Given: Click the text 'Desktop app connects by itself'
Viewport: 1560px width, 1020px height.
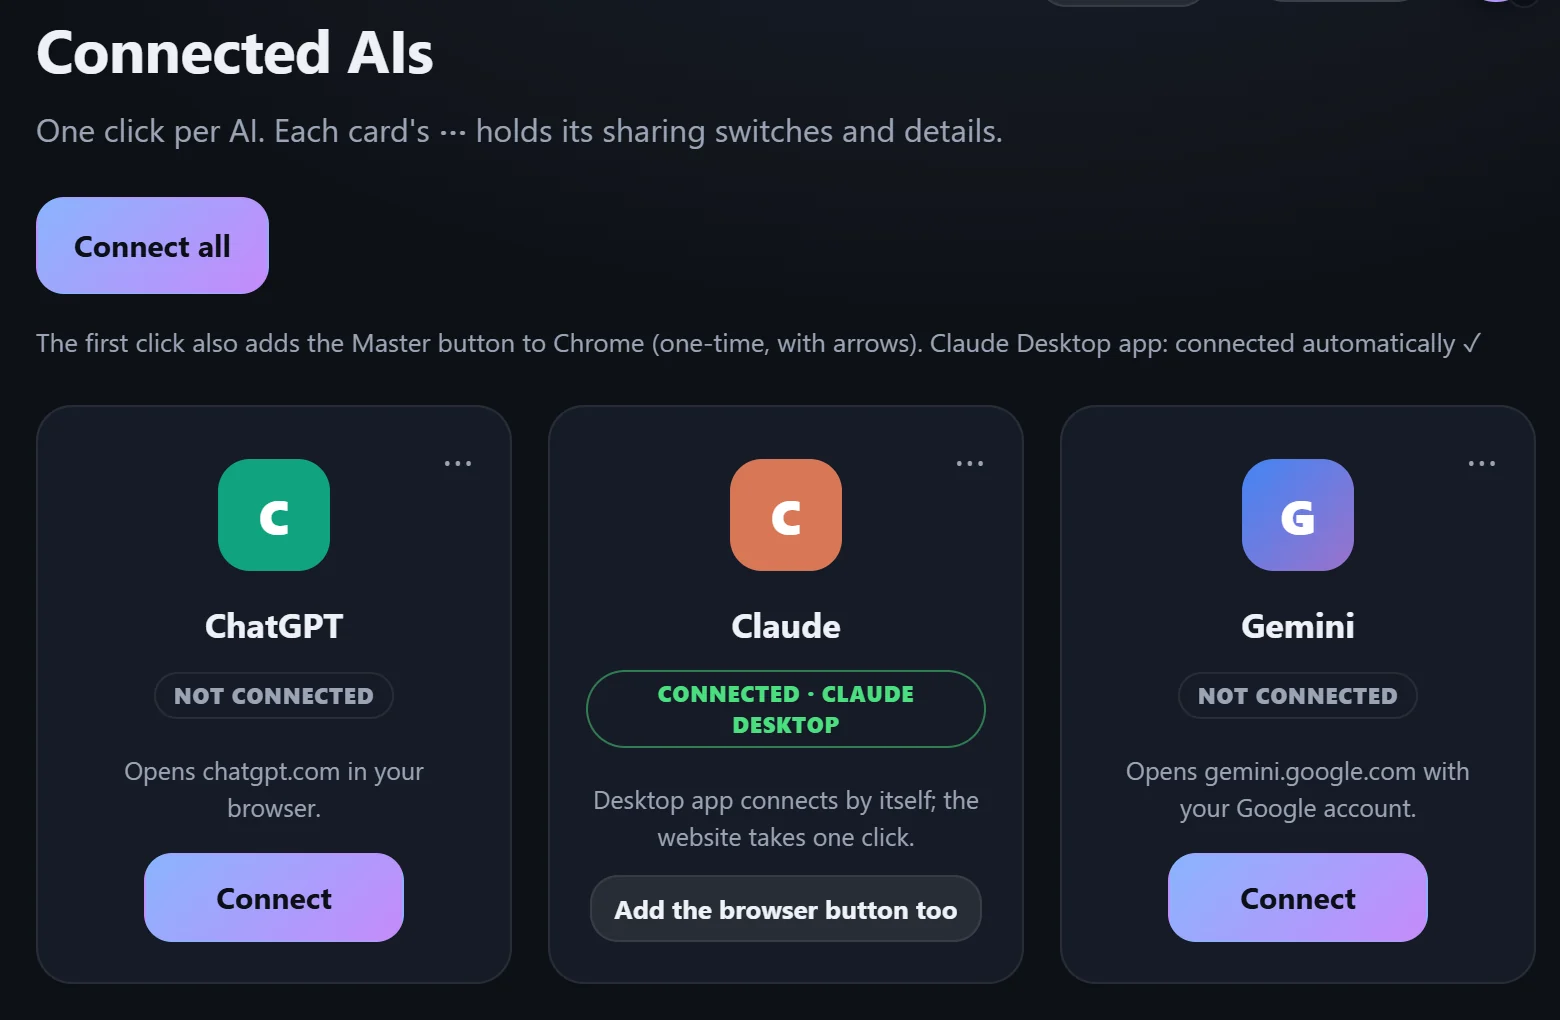Looking at the screenshot, I should pos(764,801).
